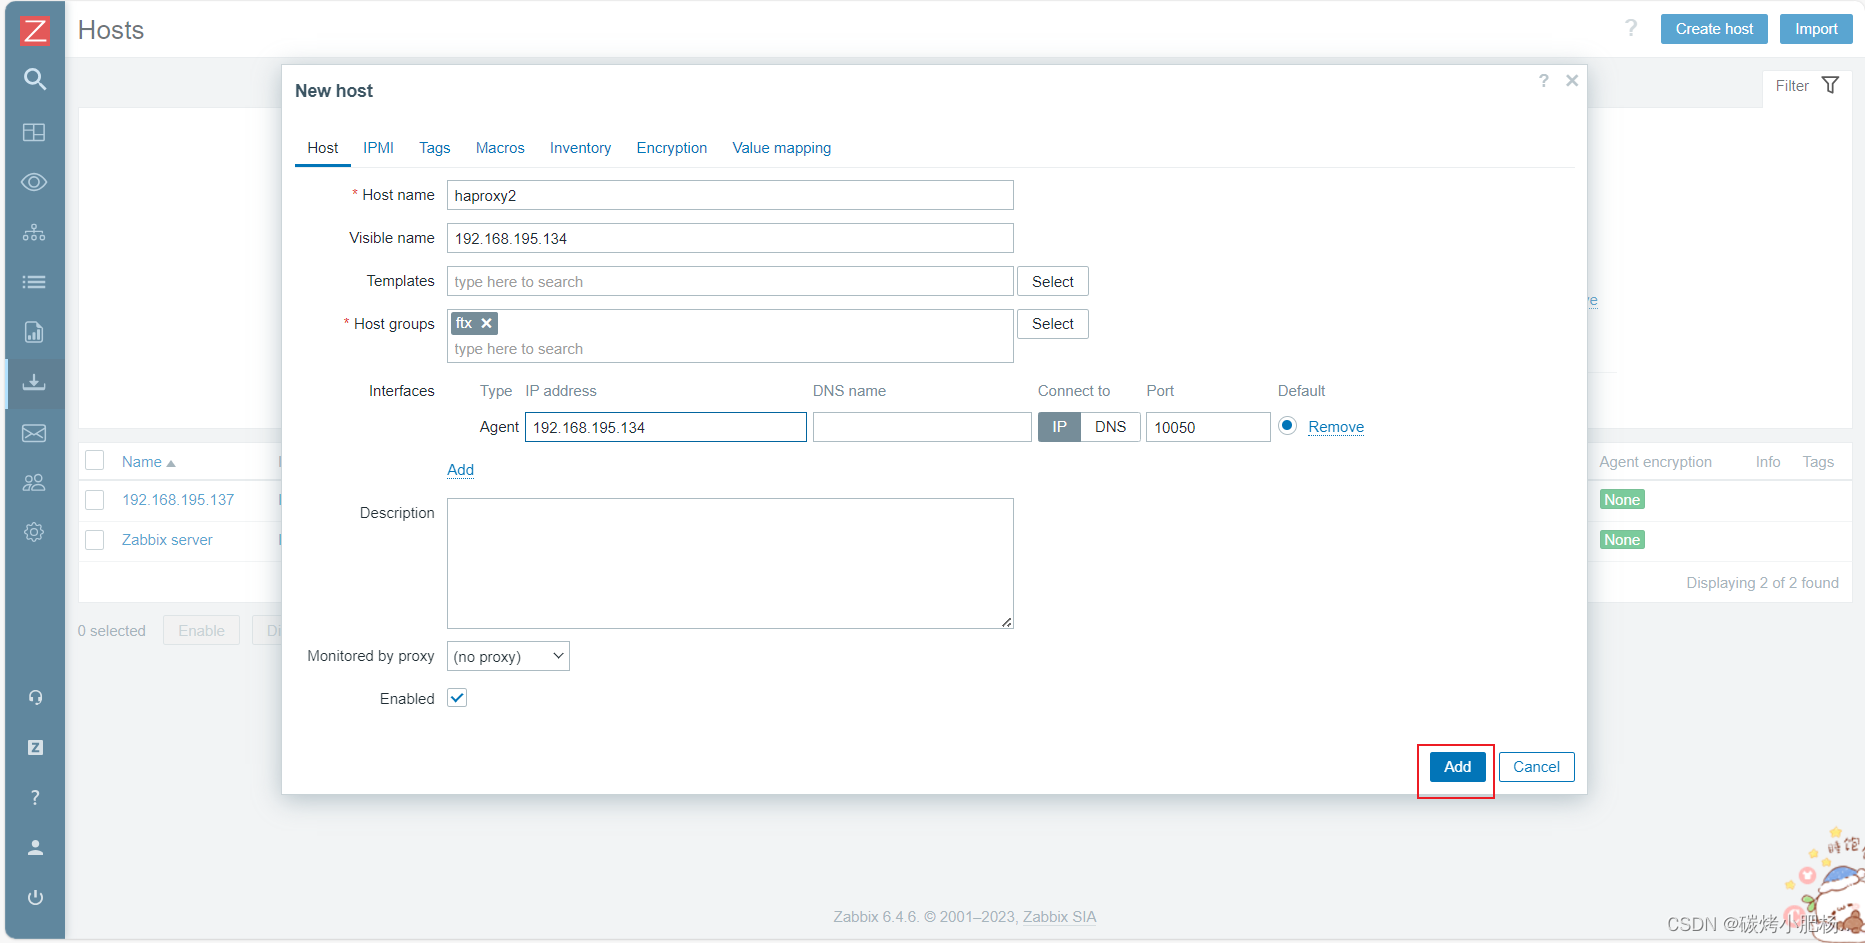Click the New host dialog help icon
Viewport: 1865px width, 943px height.
click(x=1544, y=80)
